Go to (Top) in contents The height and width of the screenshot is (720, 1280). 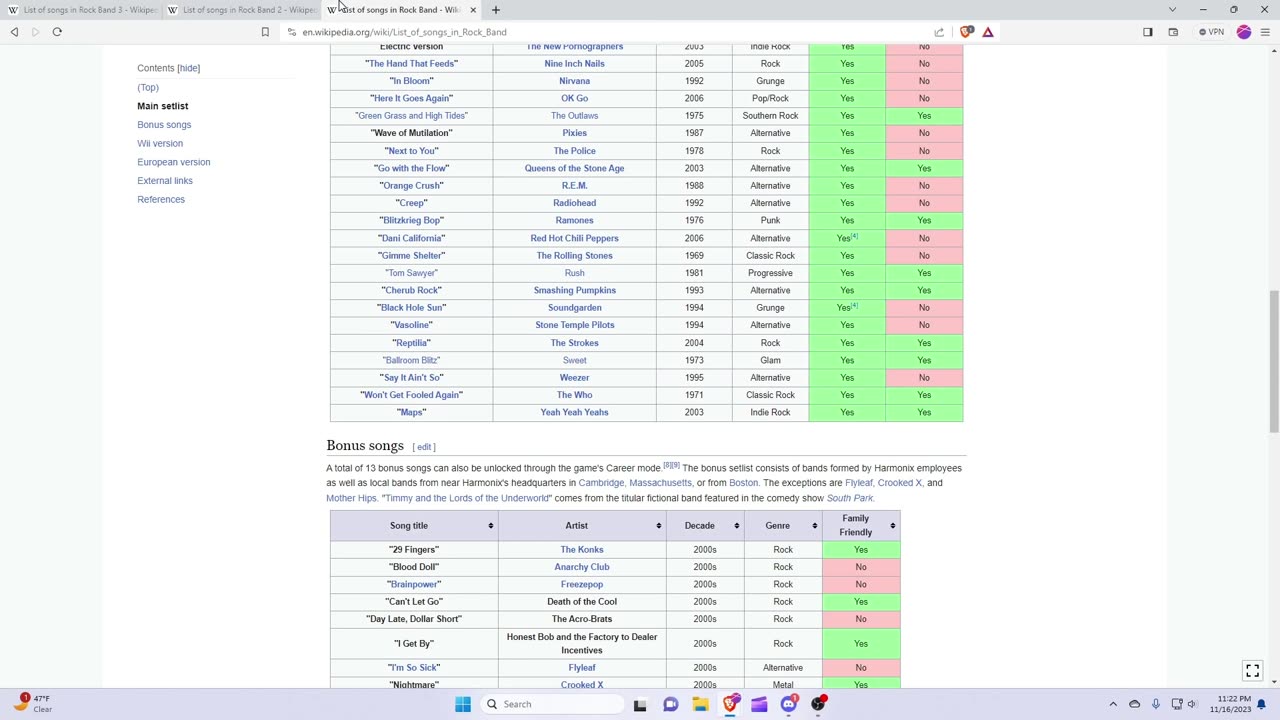tap(148, 87)
